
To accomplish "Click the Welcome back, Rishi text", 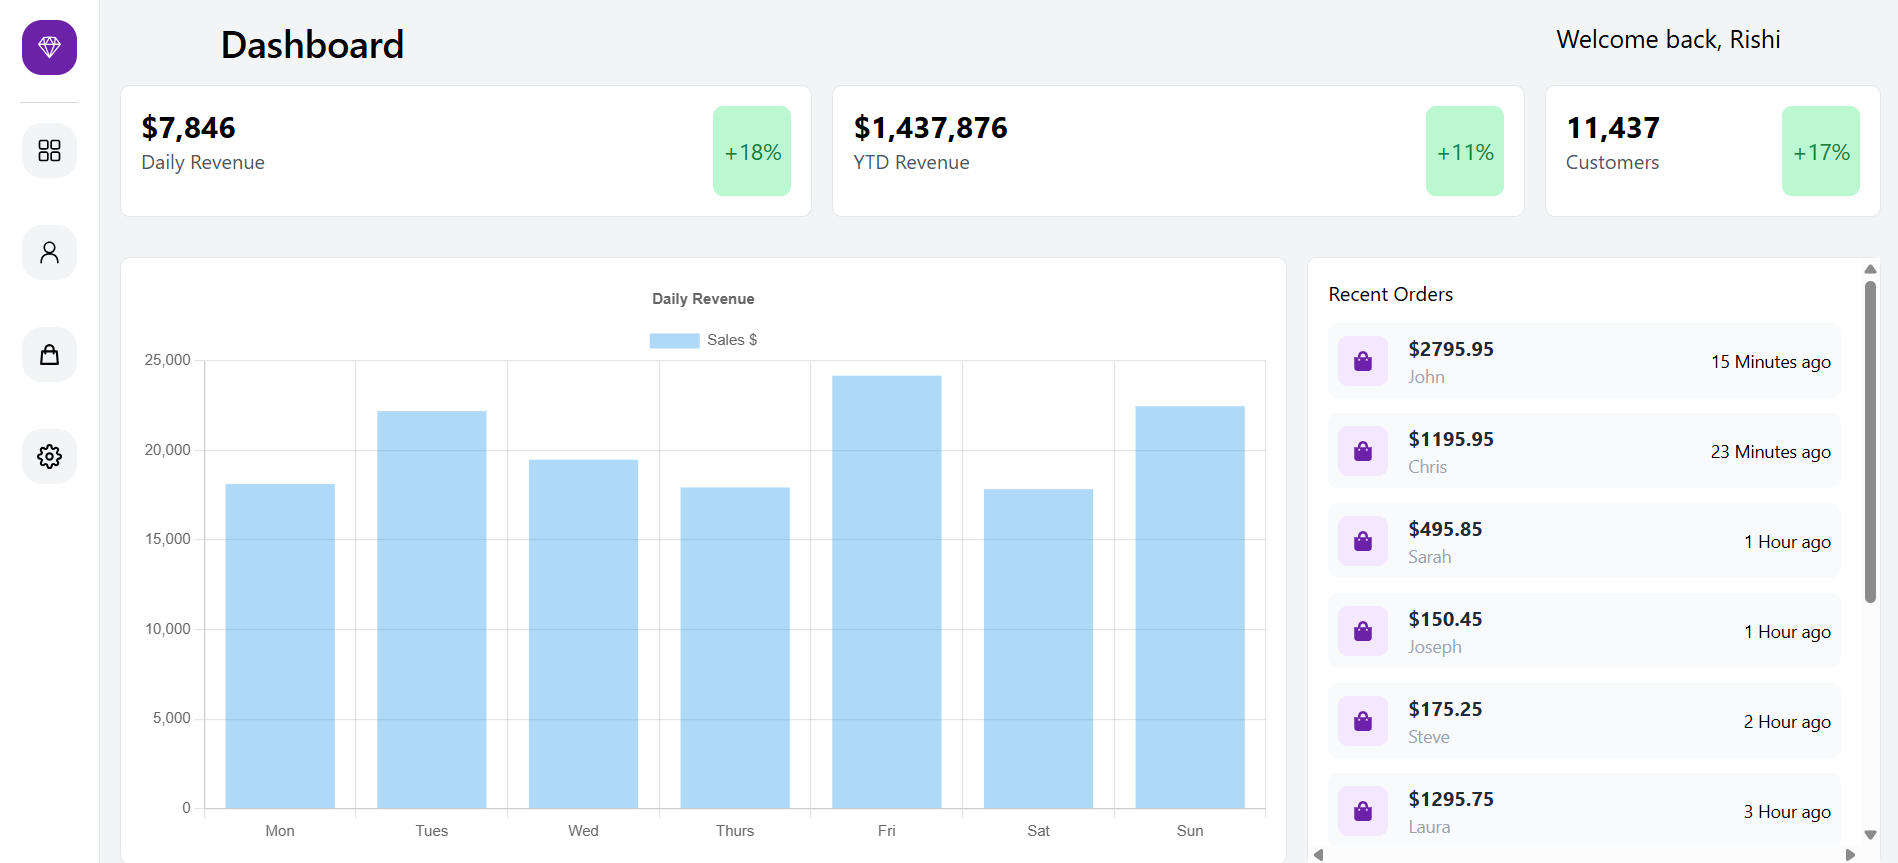I will pos(1668,39).
